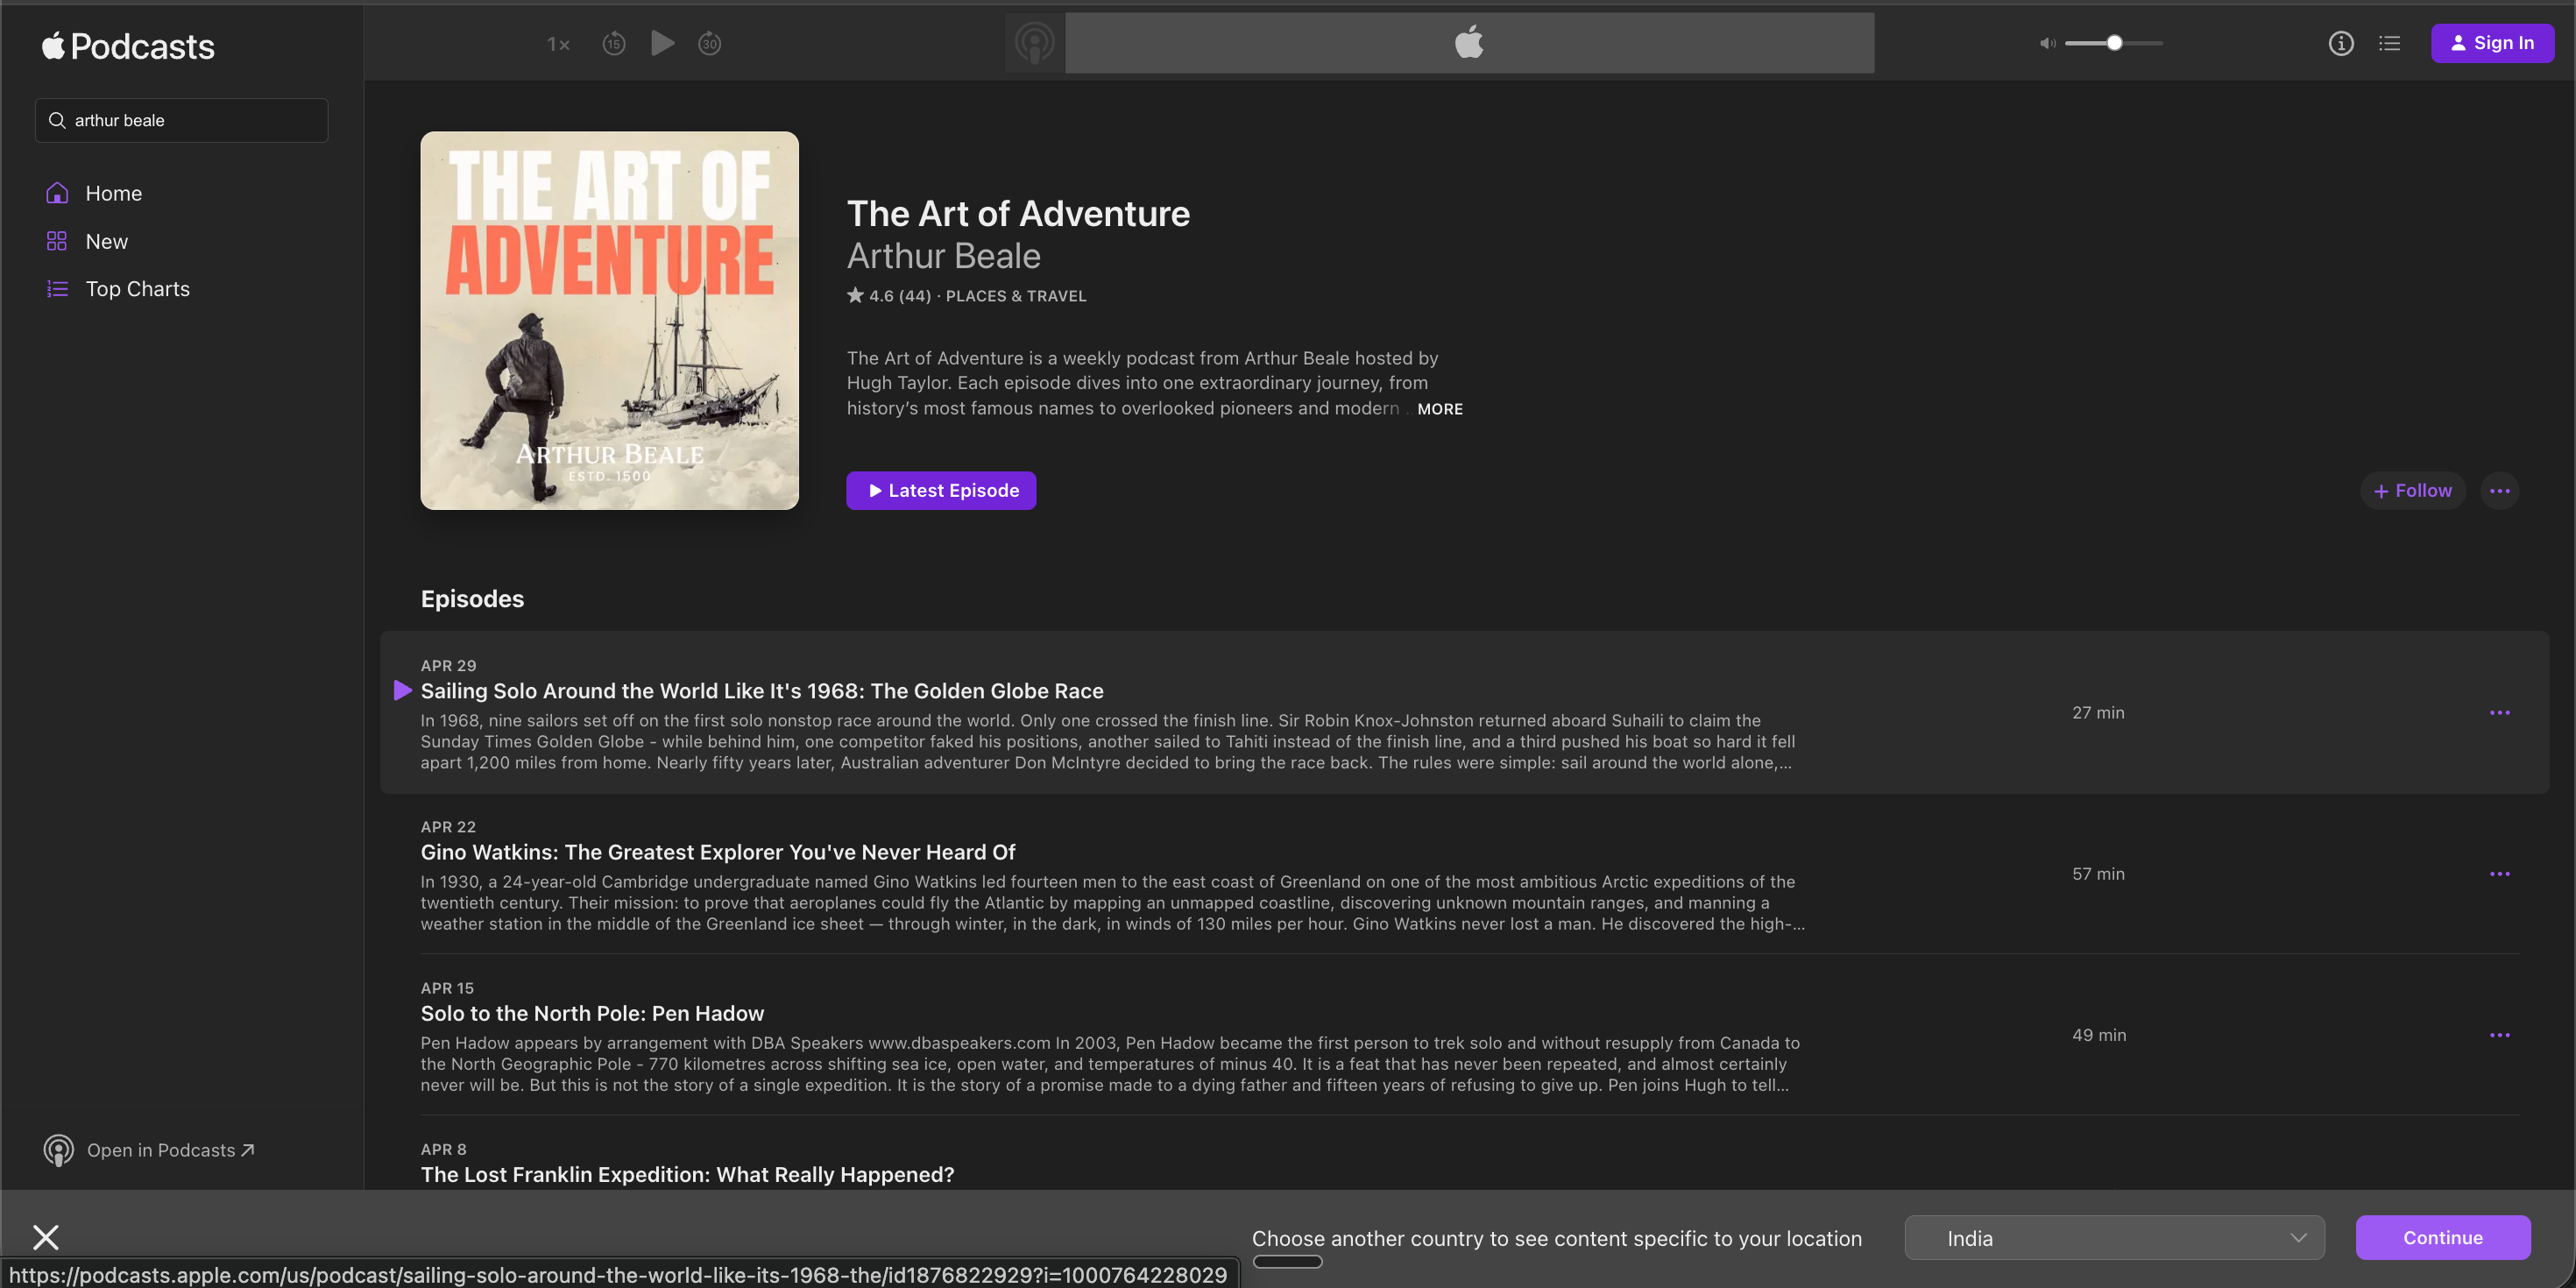
Task: Mute using the speaker icon
Action: (x=2047, y=43)
